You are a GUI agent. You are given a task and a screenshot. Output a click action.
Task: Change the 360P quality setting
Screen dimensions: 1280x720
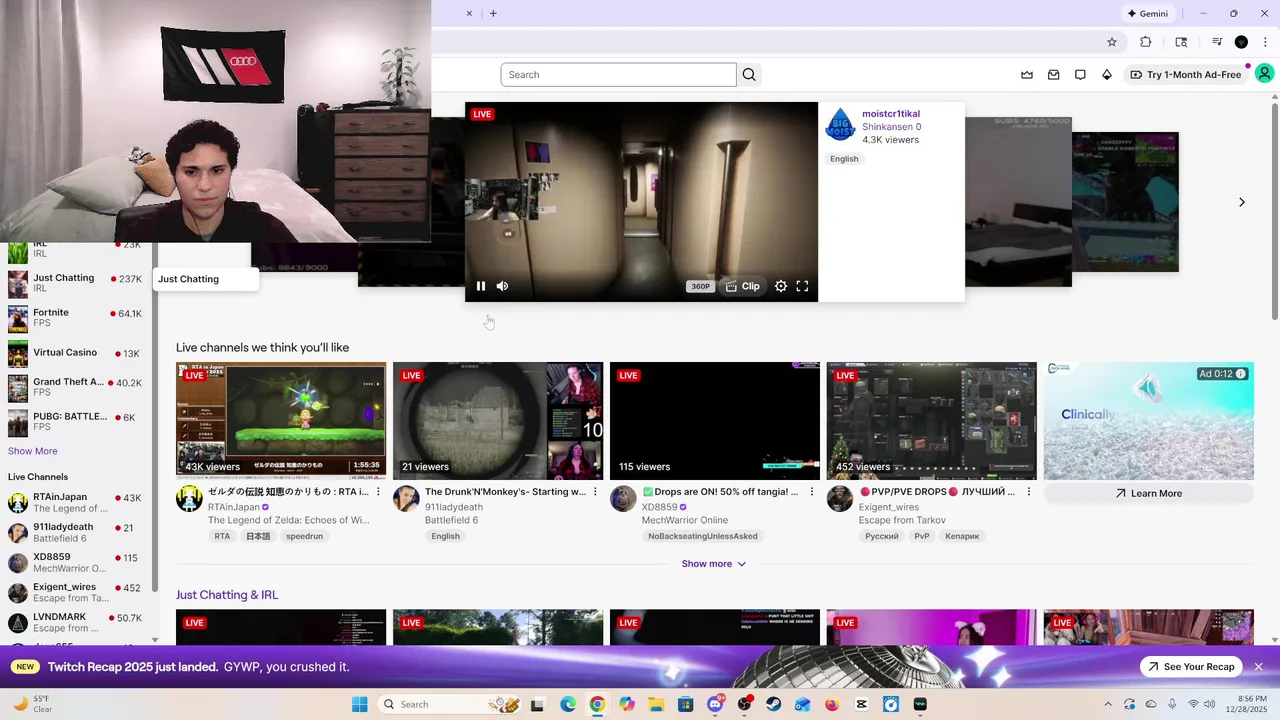coord(700,287)
